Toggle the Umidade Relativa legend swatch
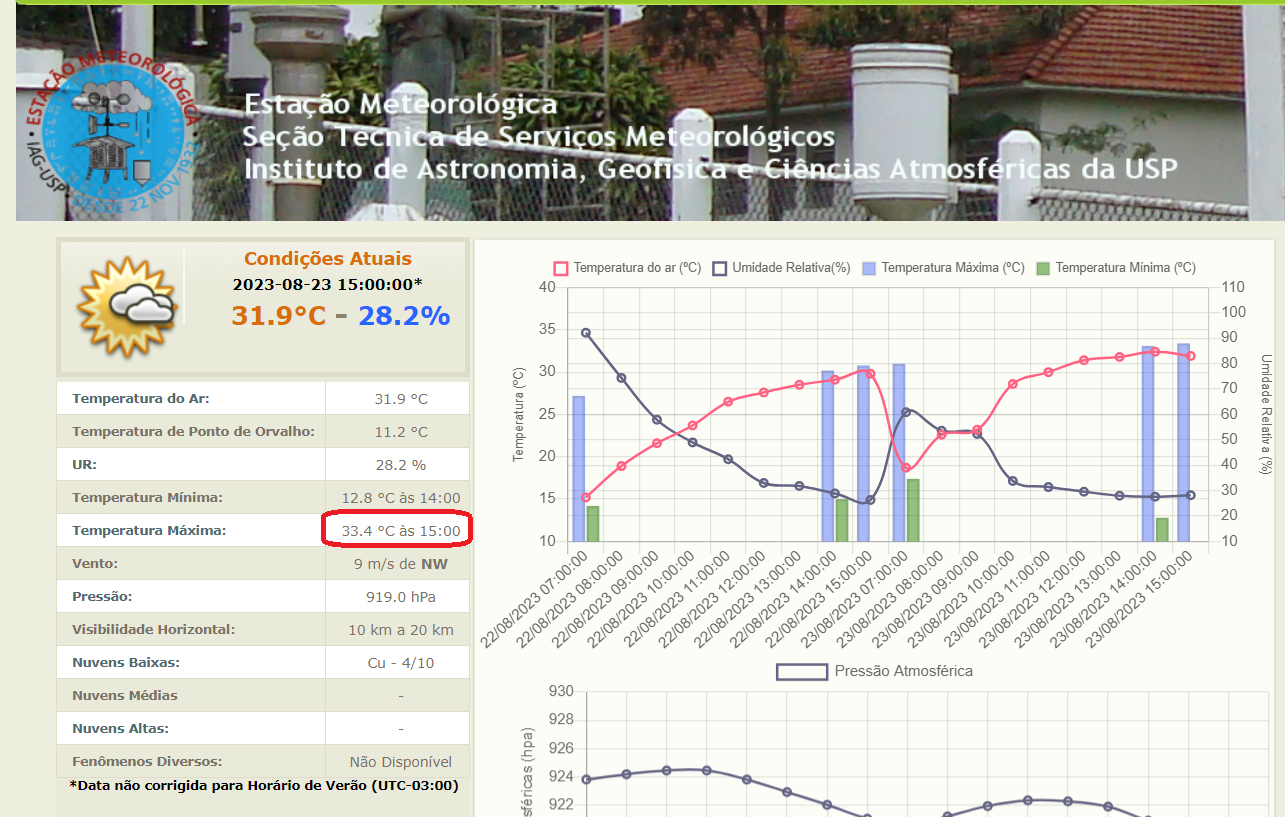This screenshot has height=817, width=1285. [x=719, y=268]
